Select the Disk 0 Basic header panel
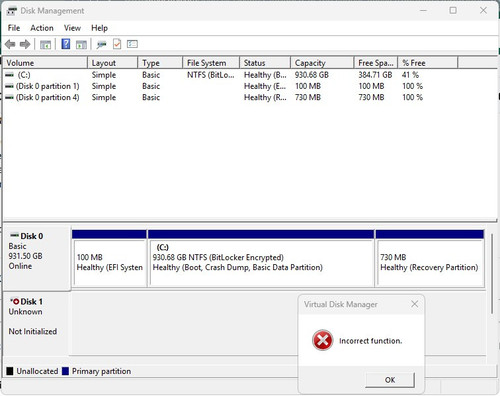The width and height of the screenshot is (500, 396). (x=37, y=258)
